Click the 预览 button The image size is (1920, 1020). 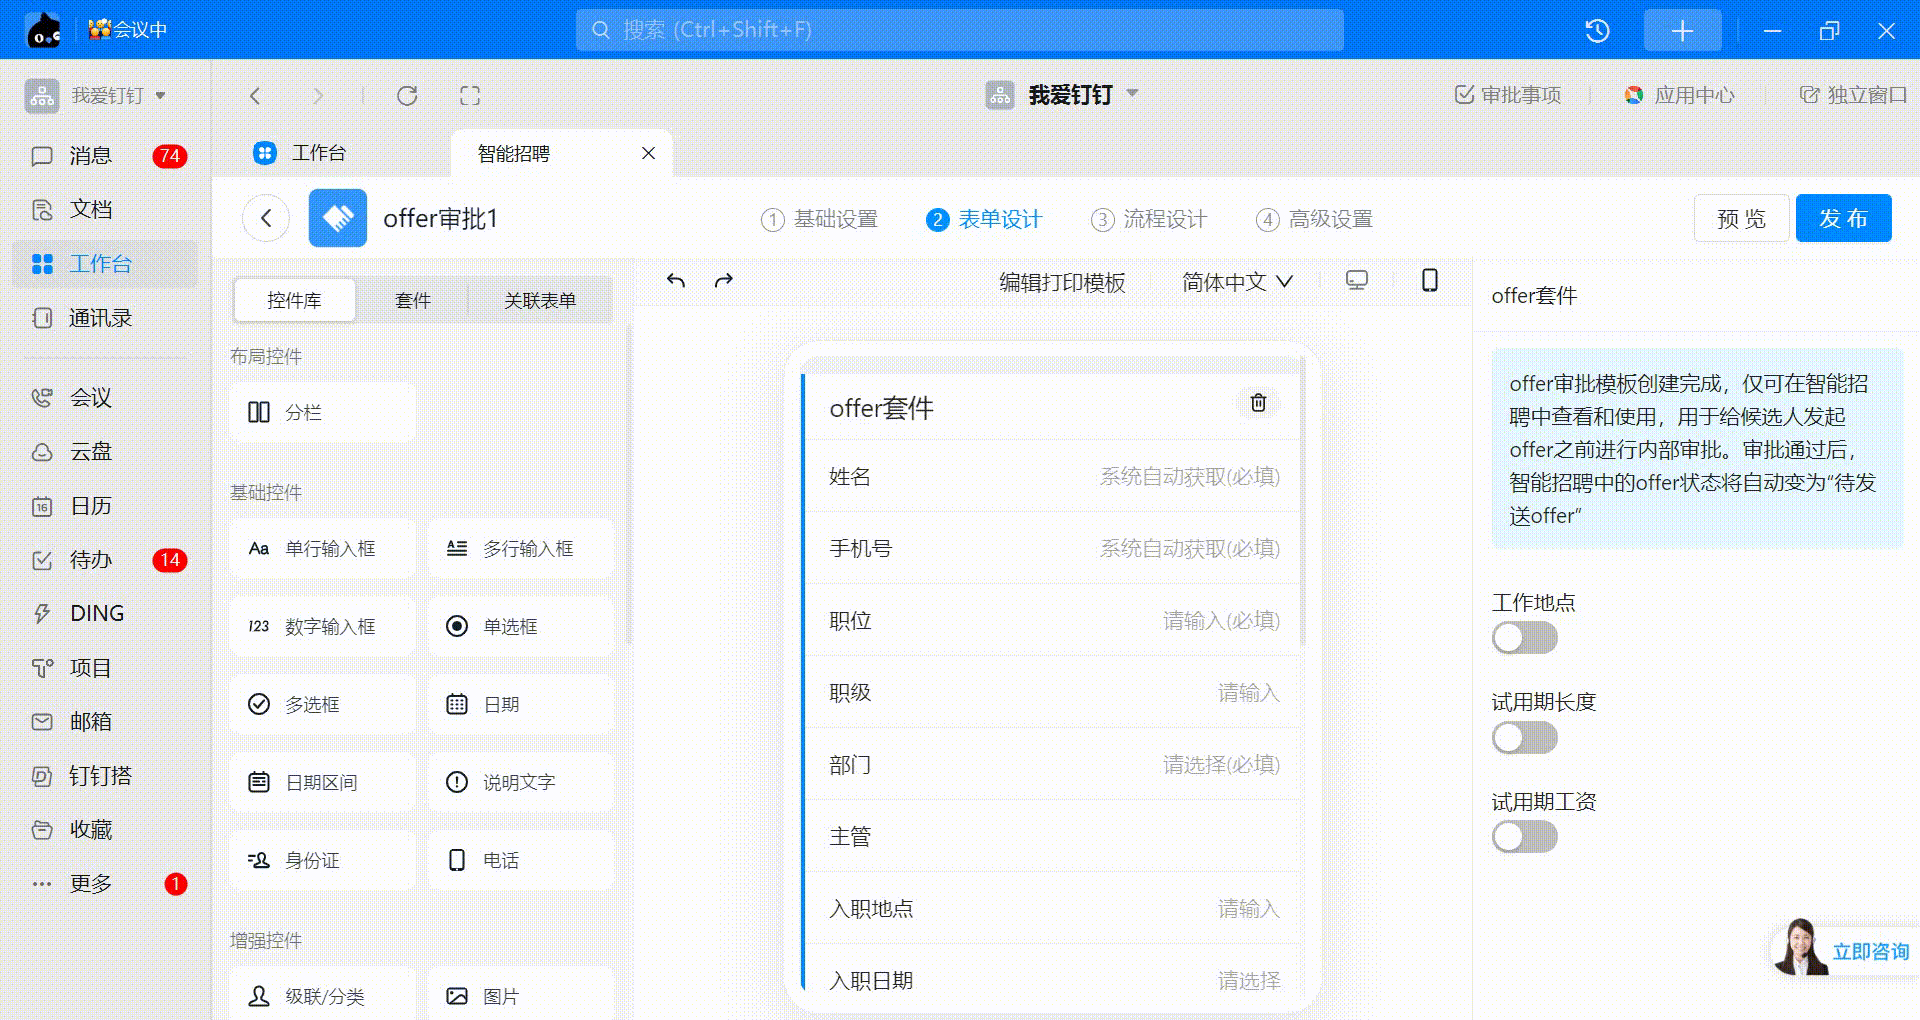pyautogui.click(x=1740, y=219)
